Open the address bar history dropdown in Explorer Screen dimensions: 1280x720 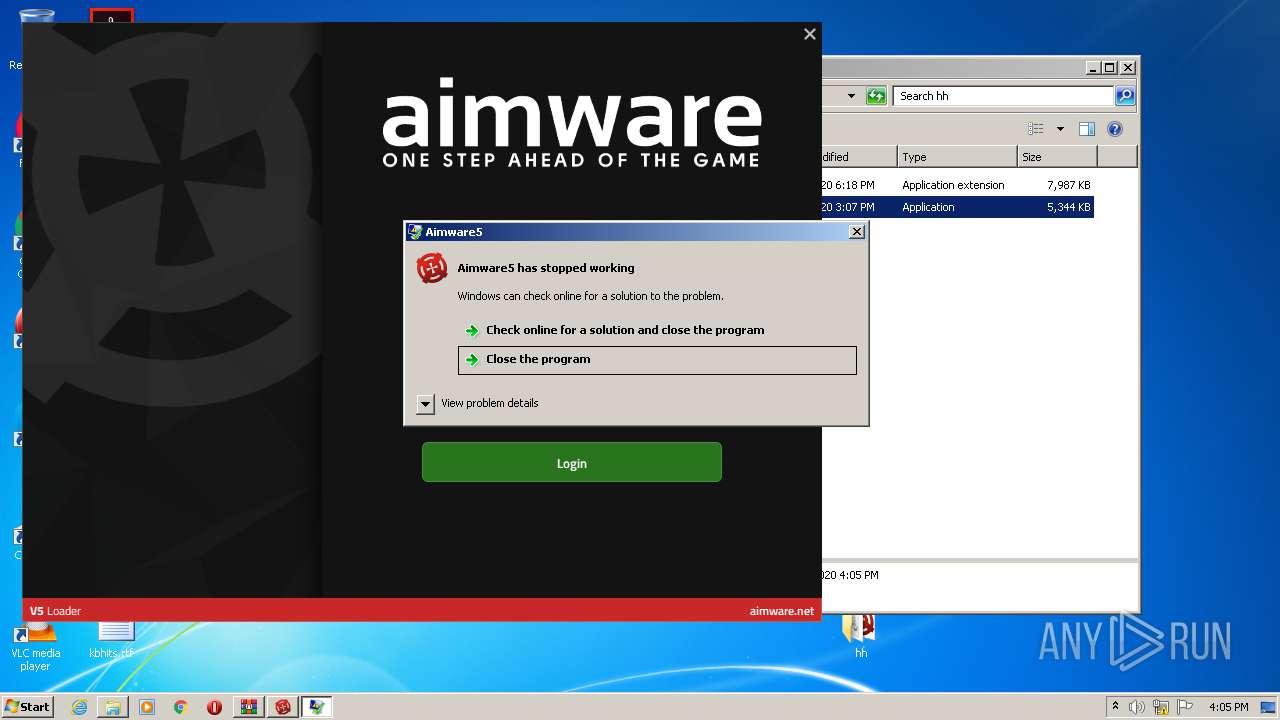(x=851, y=96)
